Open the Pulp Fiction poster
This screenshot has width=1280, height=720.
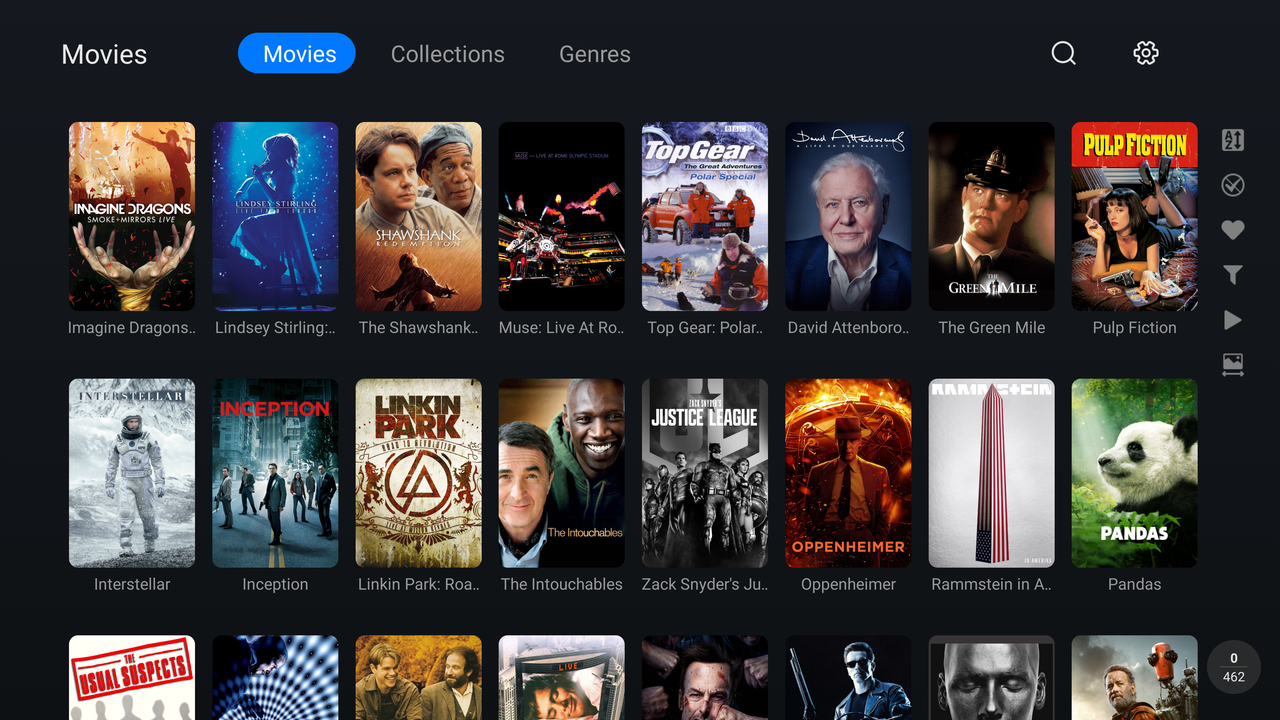(x=1134, y=216)
